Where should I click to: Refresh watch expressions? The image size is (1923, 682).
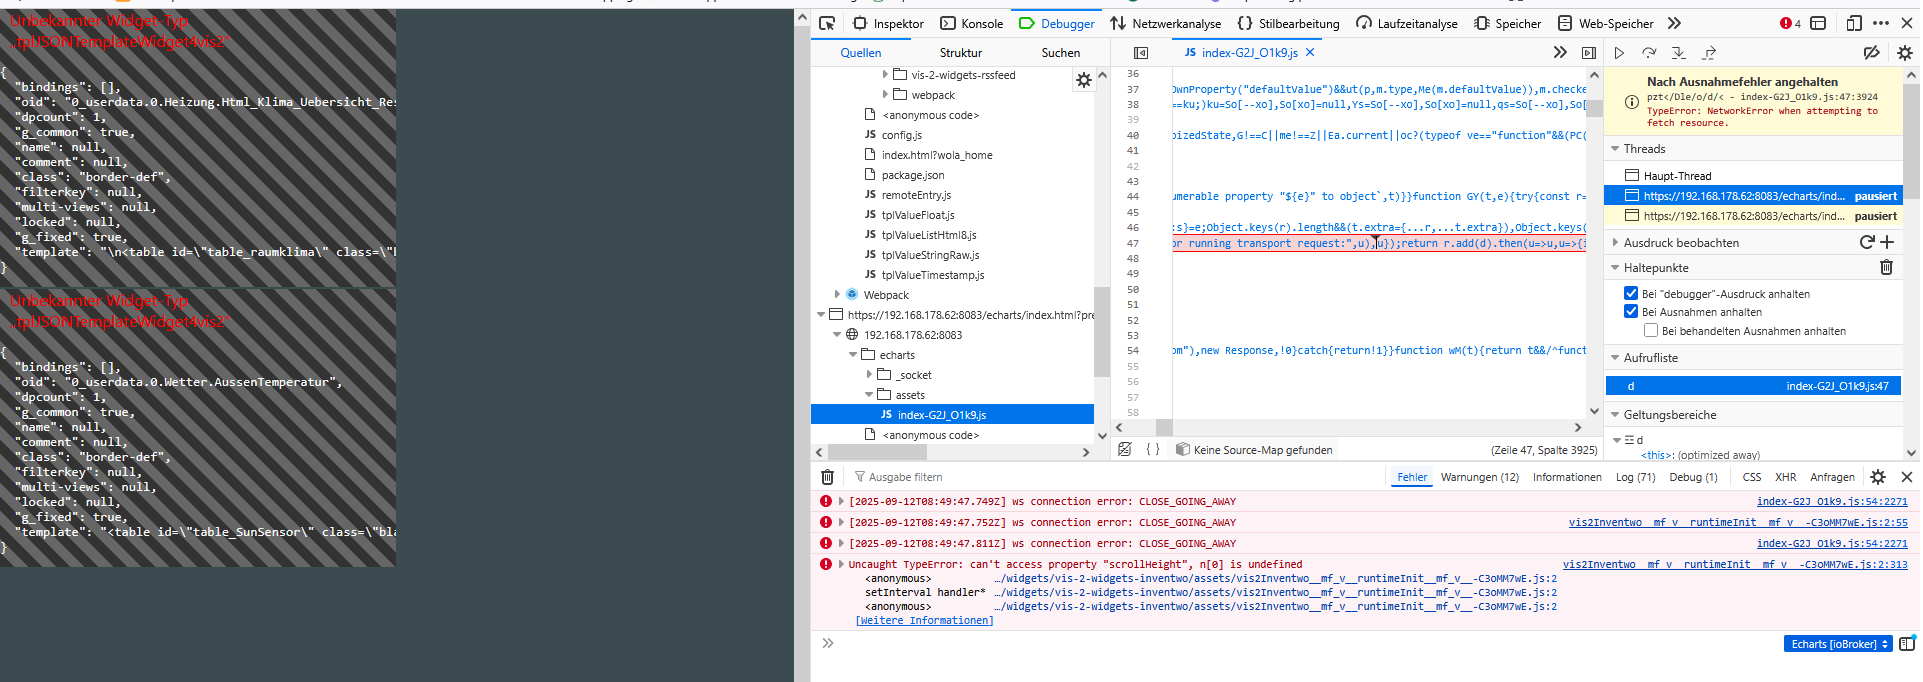(1866, 242)
